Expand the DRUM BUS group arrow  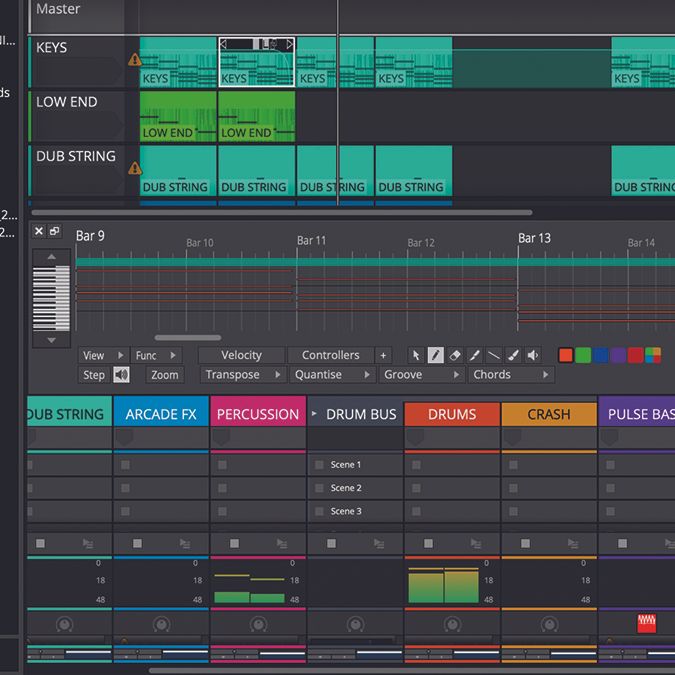[314, 414]
